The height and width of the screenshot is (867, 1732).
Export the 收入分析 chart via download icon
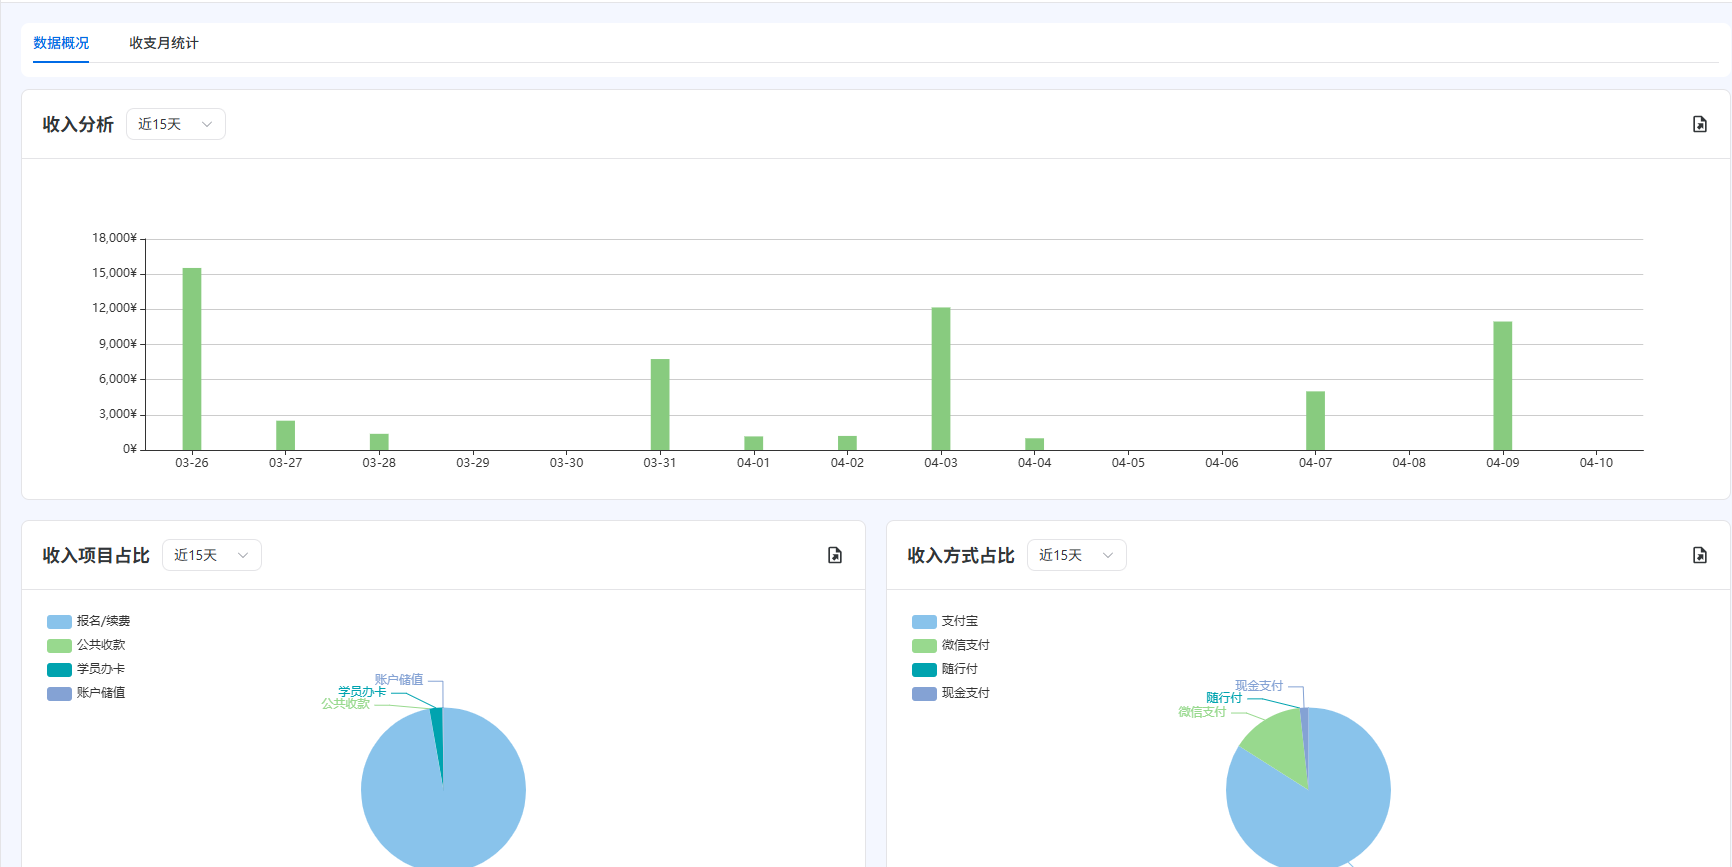coord(1699,124)
